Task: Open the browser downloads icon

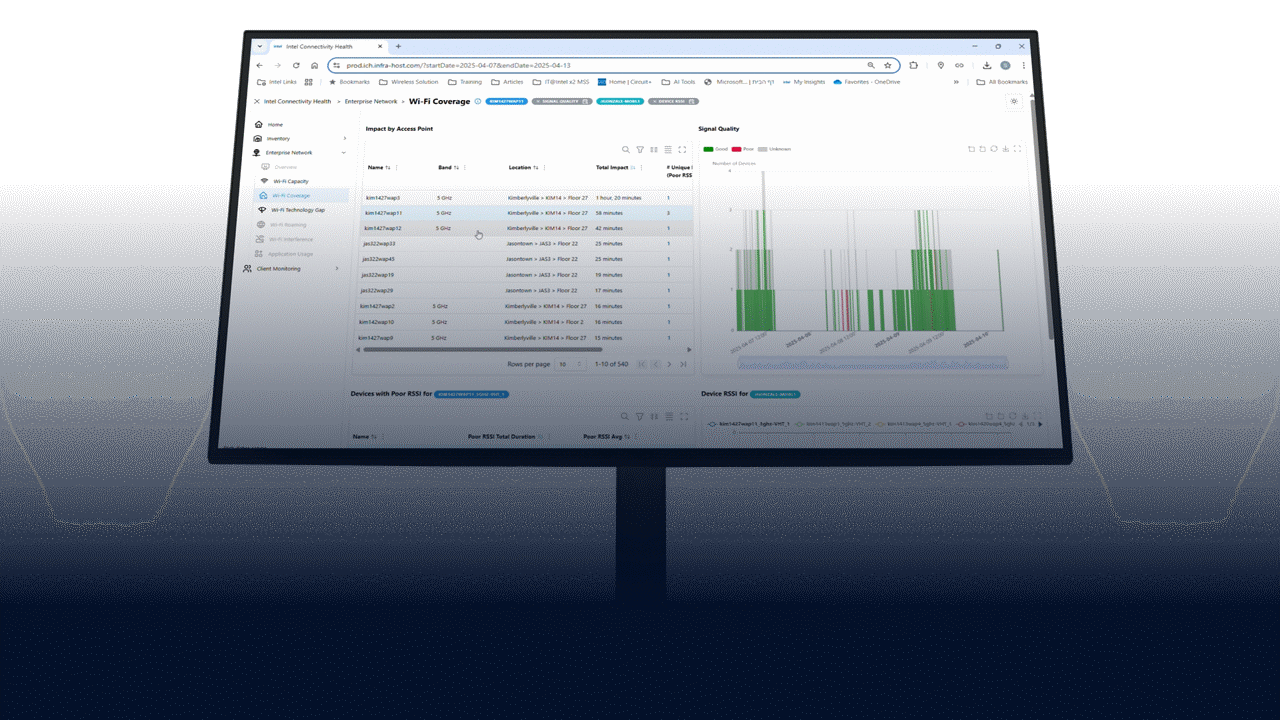Action: click(x=987, y=65)
